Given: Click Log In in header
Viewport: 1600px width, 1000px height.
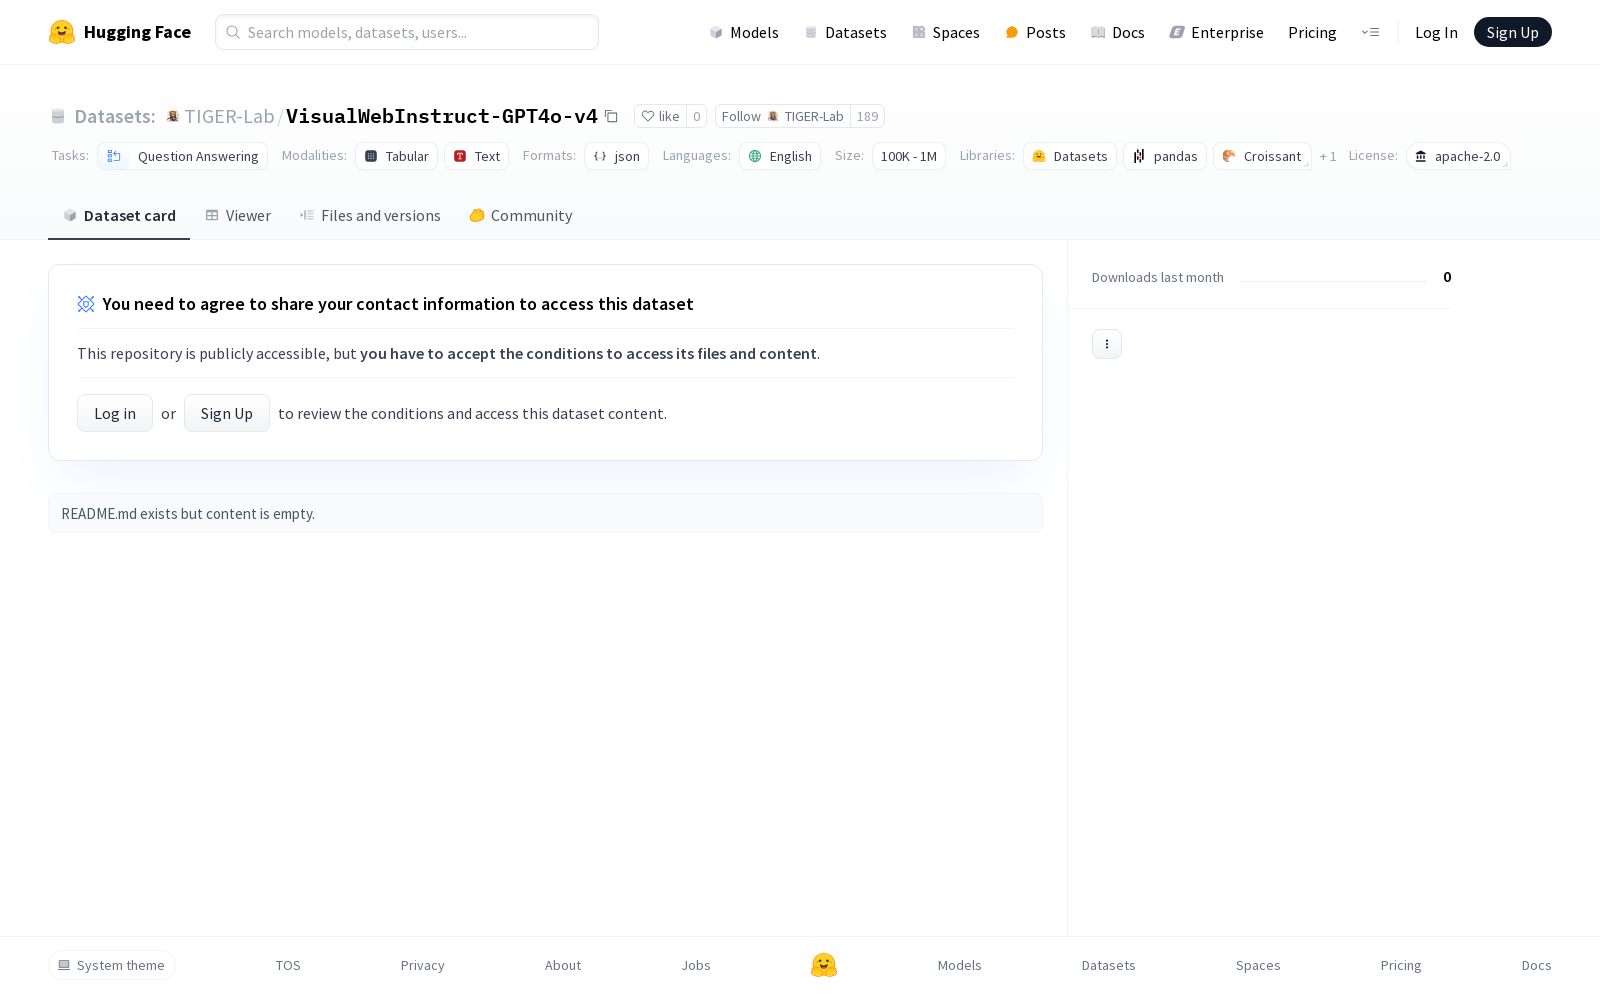Looking at the screenshot, I should pyautogui.click(x=1436, y=32).
